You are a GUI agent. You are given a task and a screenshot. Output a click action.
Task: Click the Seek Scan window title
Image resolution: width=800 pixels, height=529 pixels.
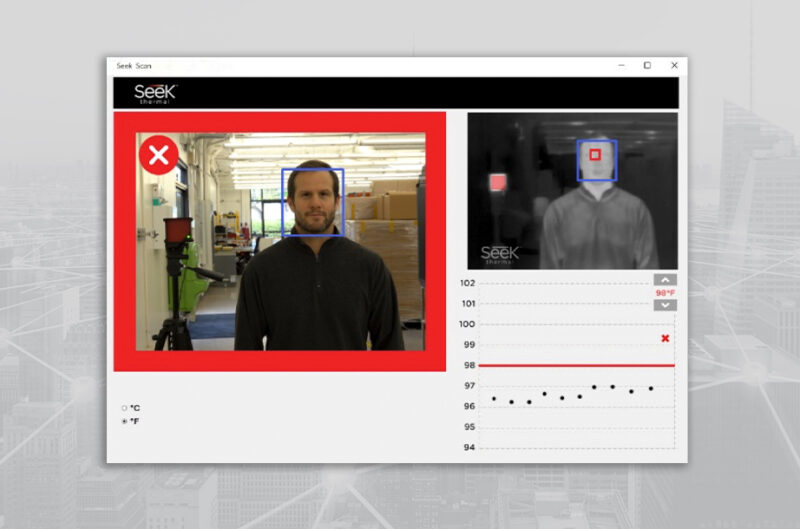click(x=134, y=66)
